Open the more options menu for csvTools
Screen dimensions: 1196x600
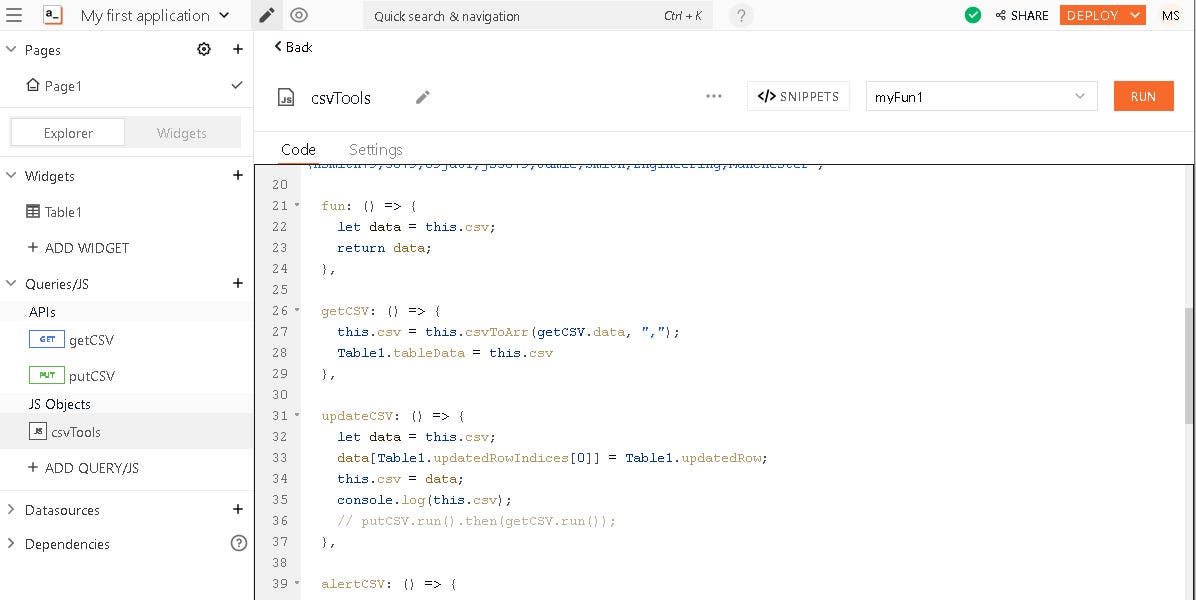pos(713,95)
